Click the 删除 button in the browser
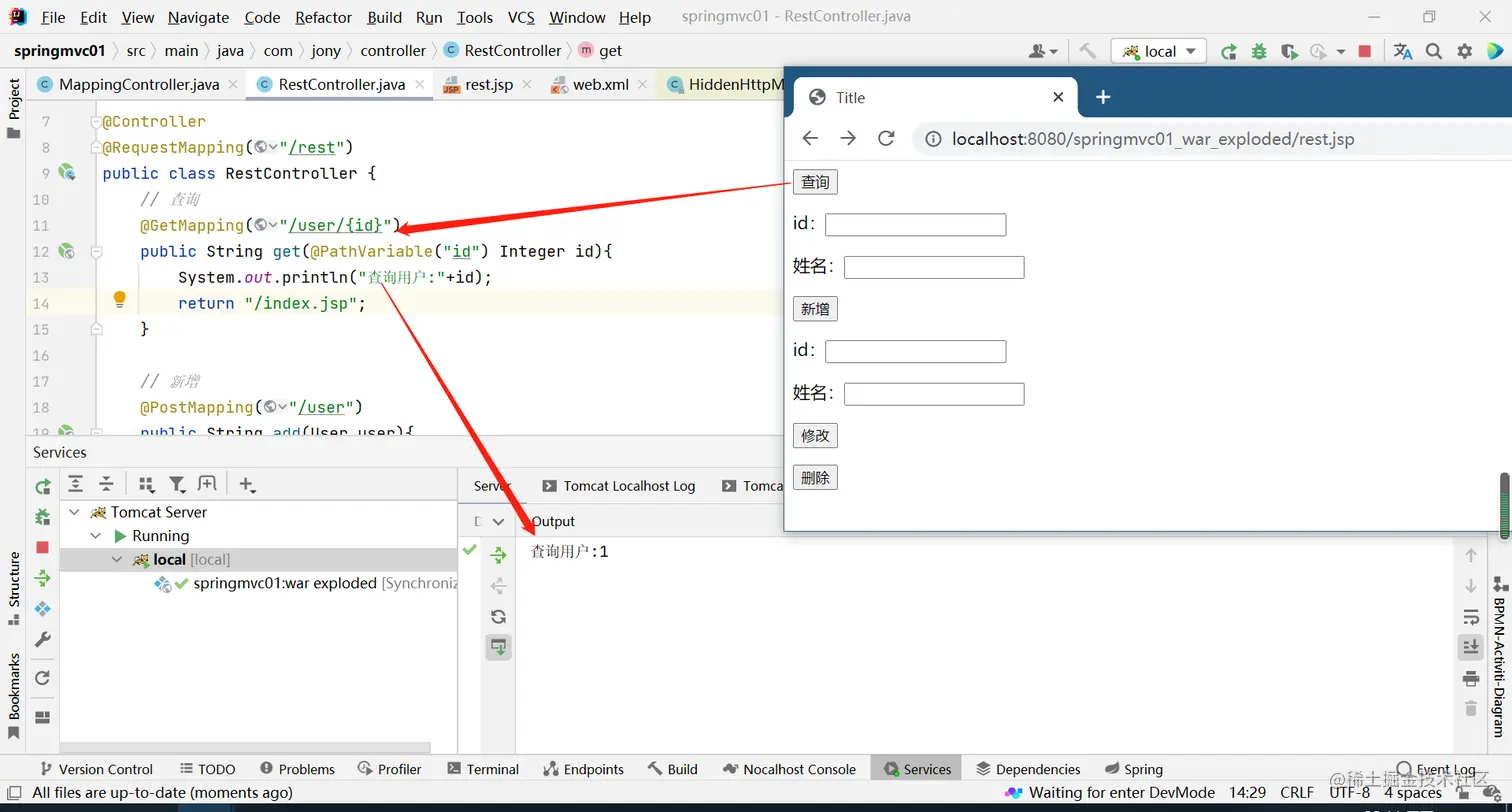Screen dimensions: 1512x812 click(815, 477)
